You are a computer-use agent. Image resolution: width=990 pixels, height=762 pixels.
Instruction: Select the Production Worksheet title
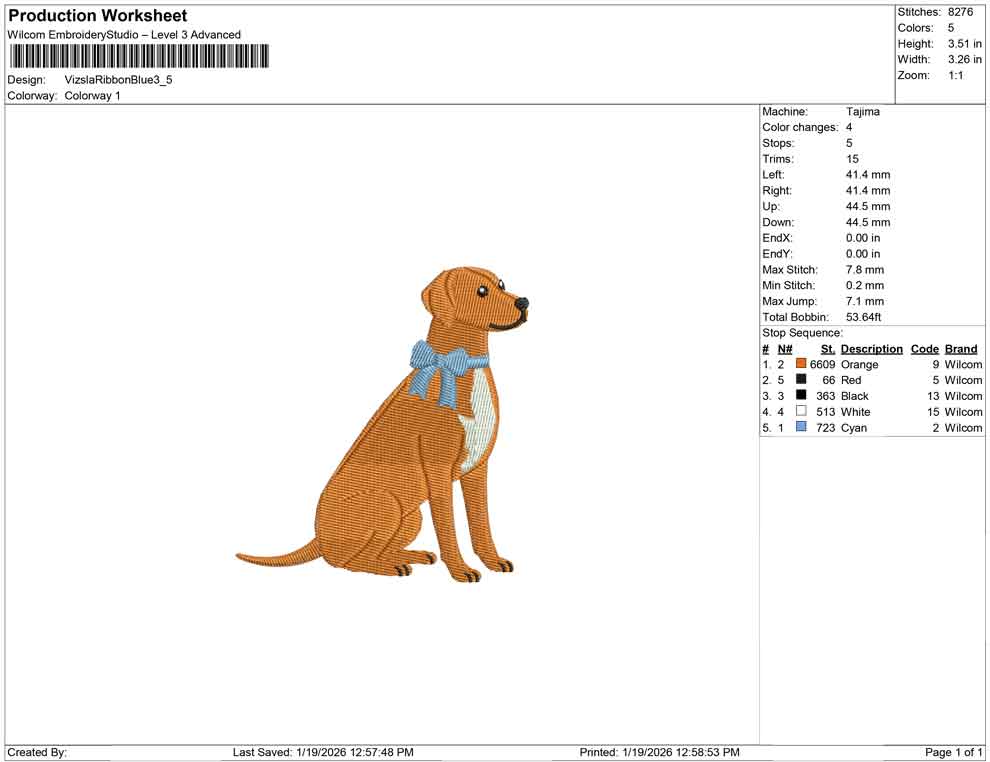pos(96,15)
